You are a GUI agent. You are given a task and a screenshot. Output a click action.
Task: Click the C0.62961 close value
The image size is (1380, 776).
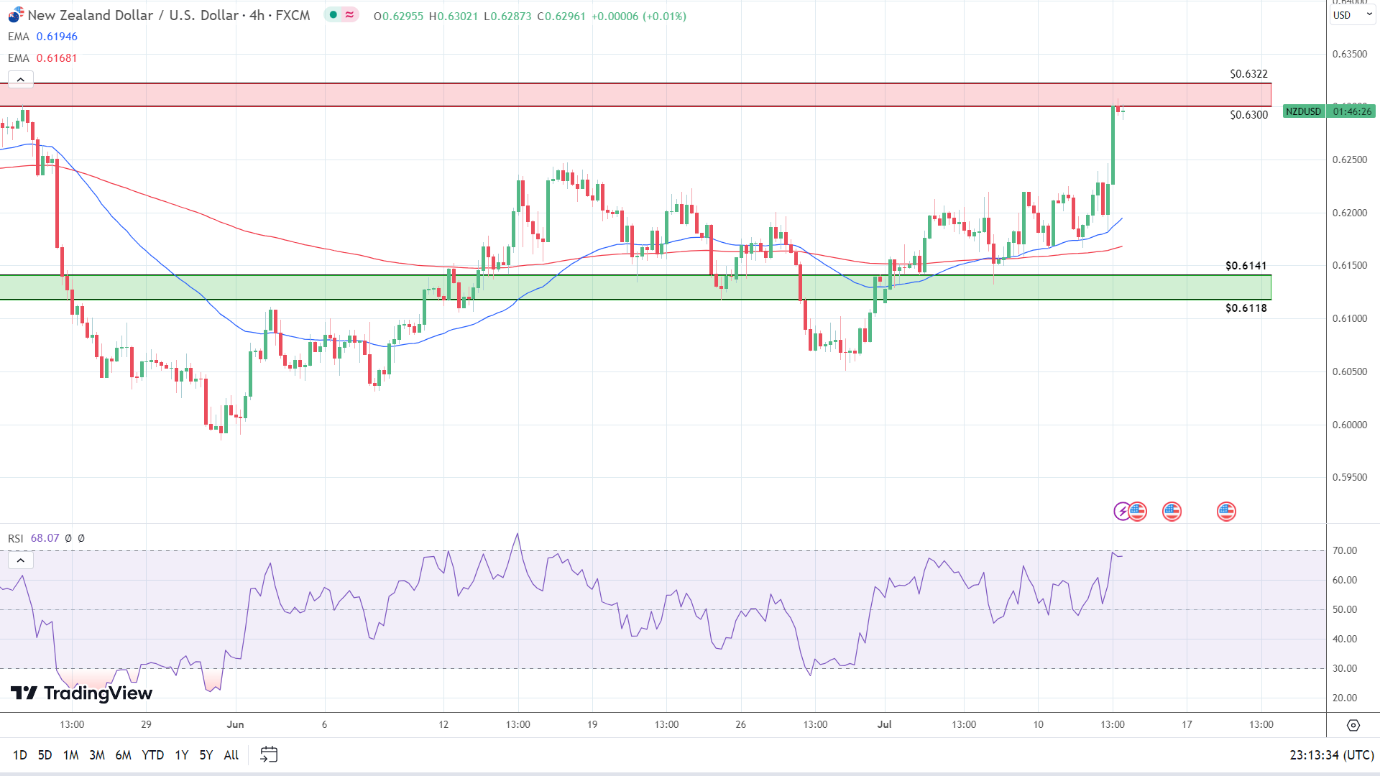pos(561,16)
